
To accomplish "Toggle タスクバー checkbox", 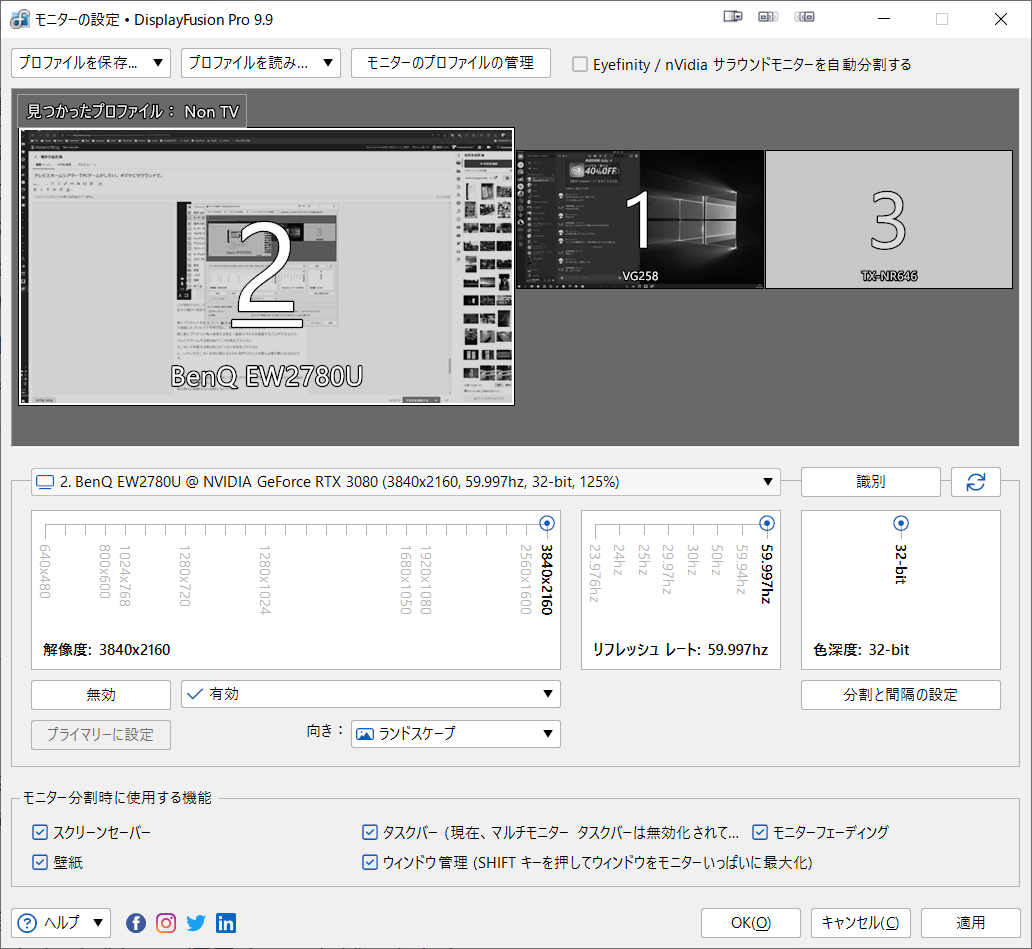I will tap(370, 833).
